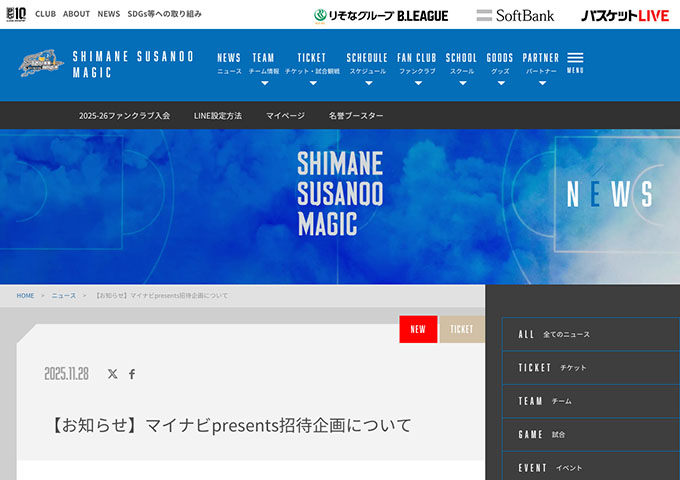The image size is (680, 480).
Task: Open 2025-26ファンクラブ入会 submenu link
Action: click(124, 116)
